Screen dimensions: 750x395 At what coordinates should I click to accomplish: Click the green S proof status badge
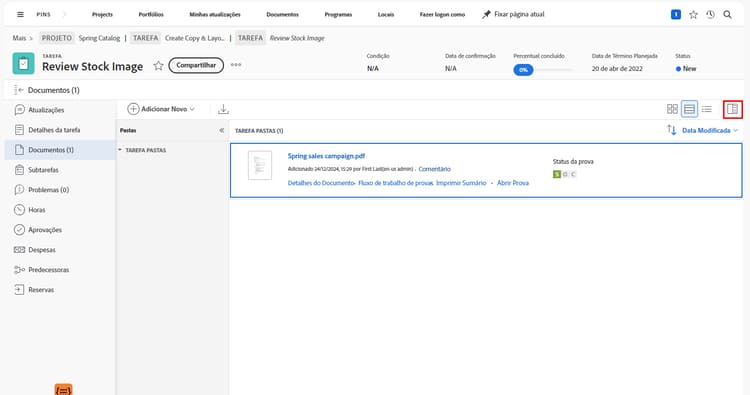pyautogui.click(x=556, y=174)
